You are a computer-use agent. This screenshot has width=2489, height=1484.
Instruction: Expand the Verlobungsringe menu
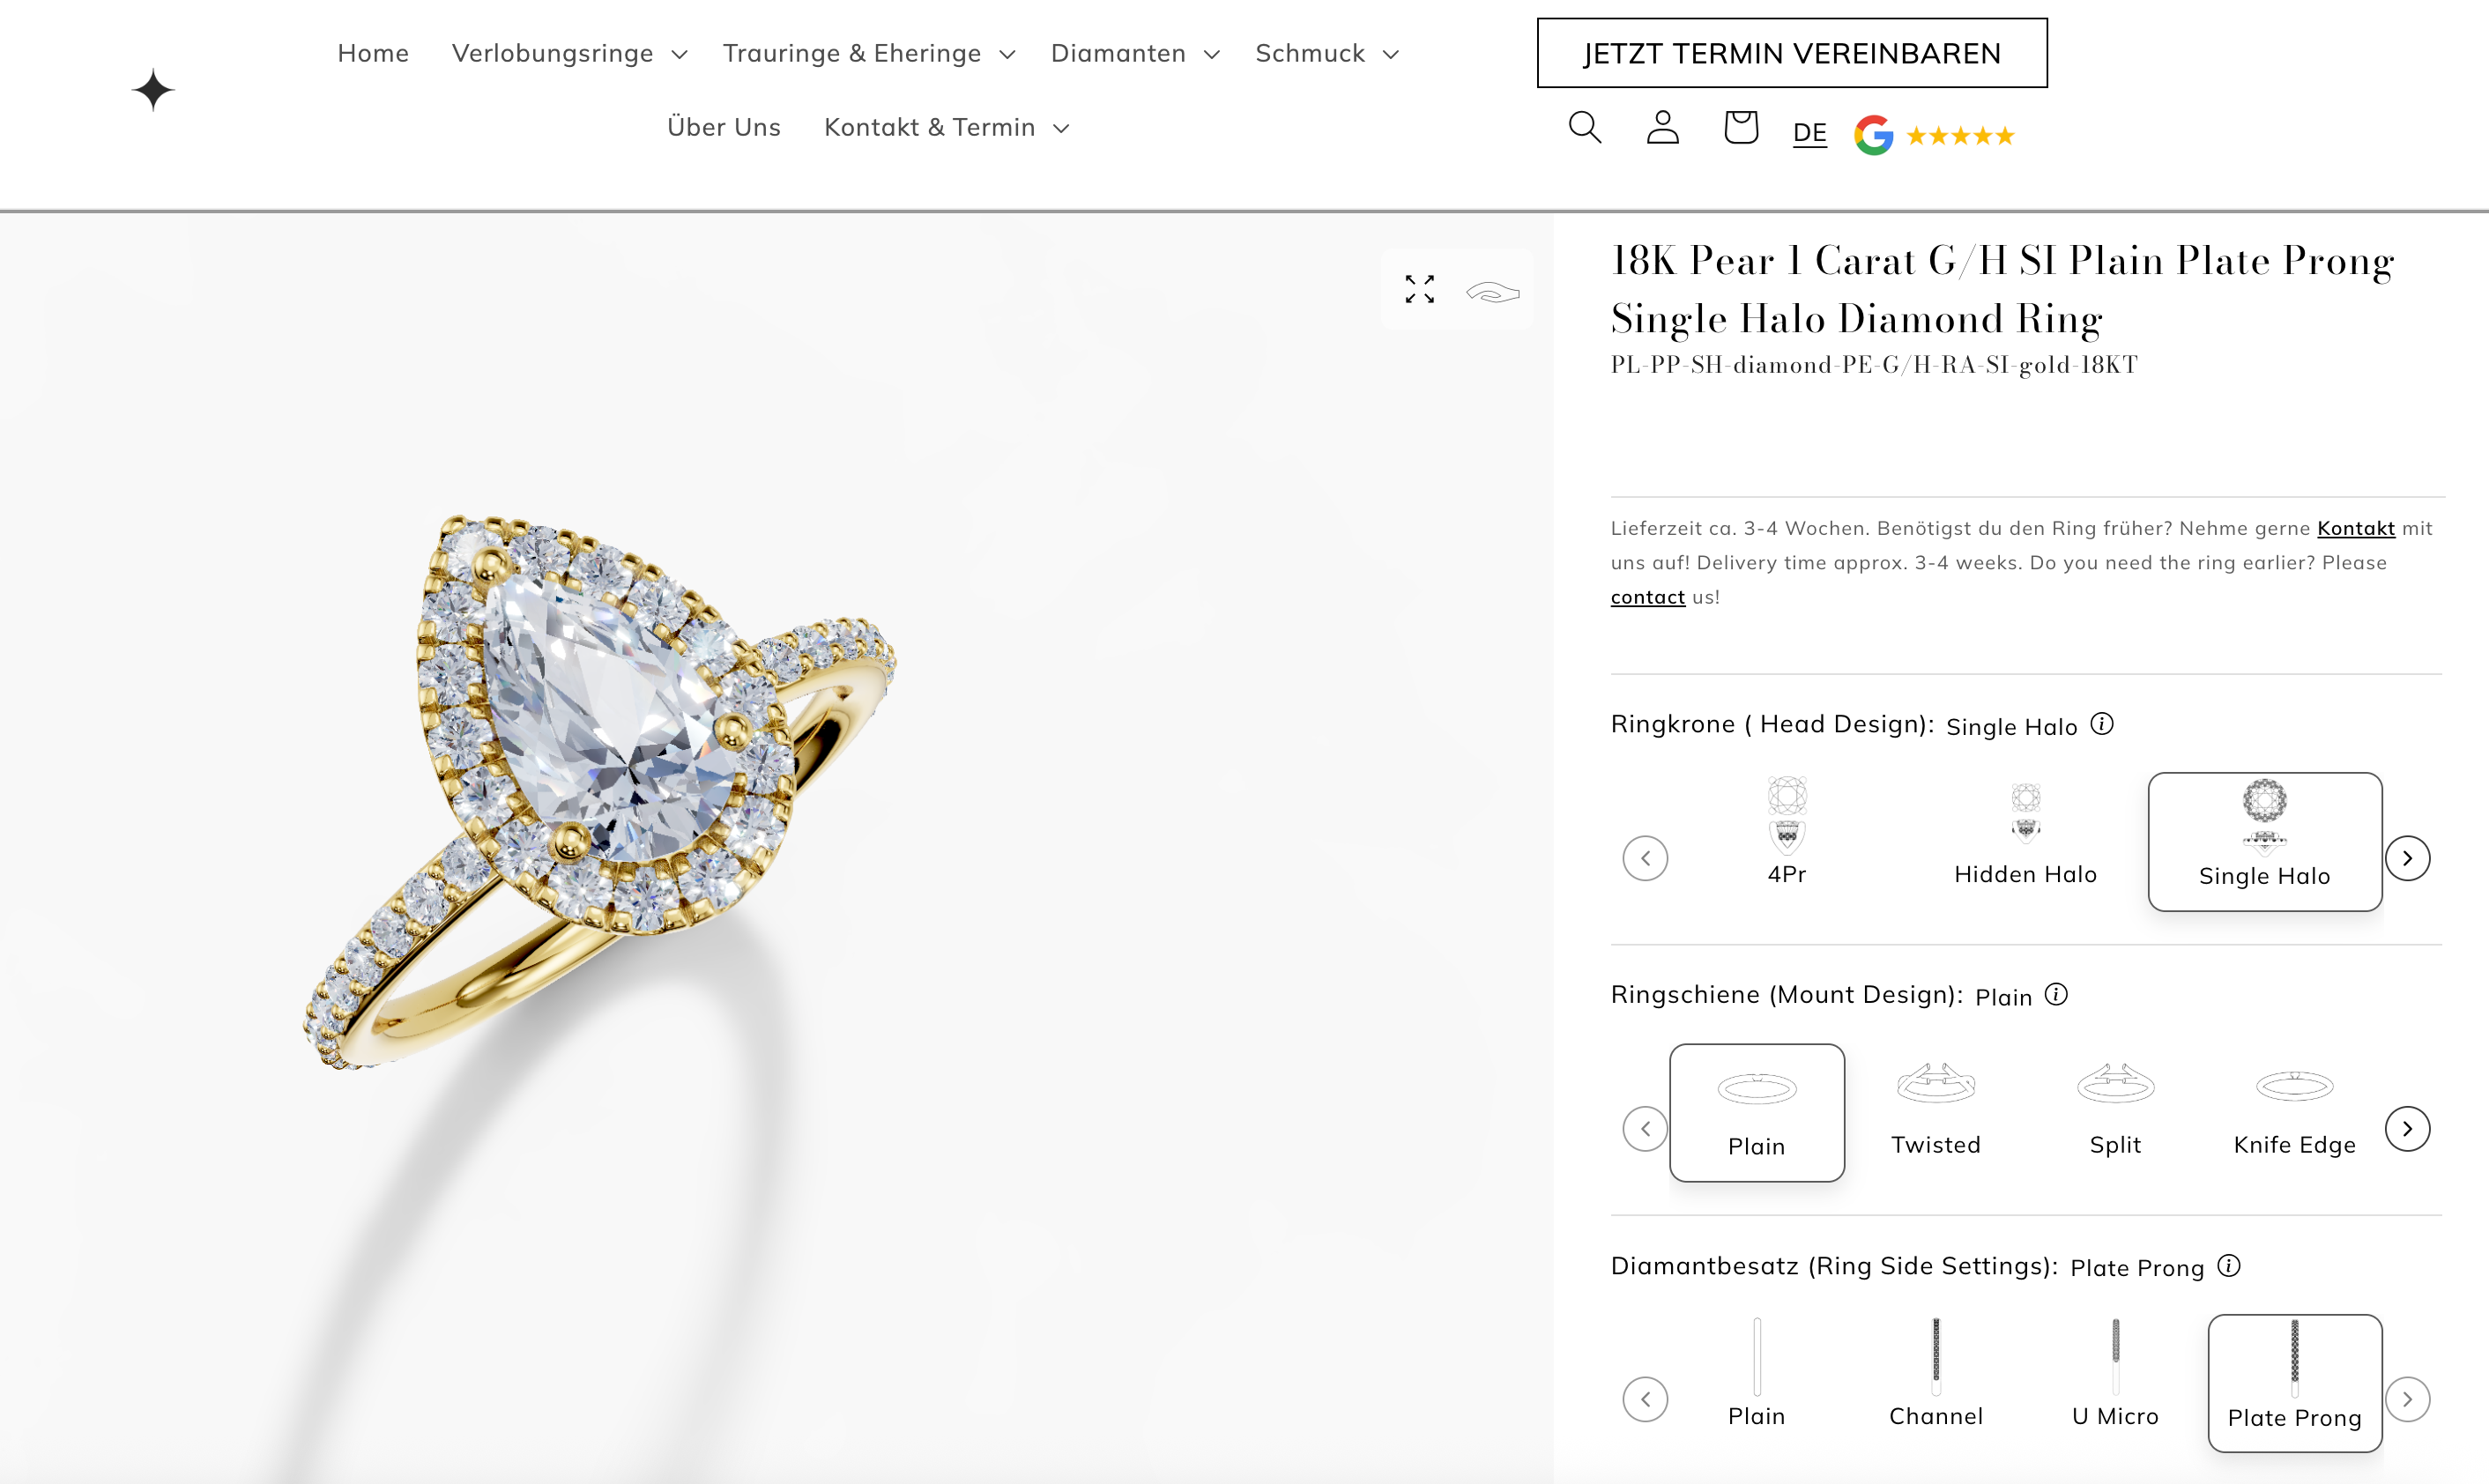tap(569, 53)
